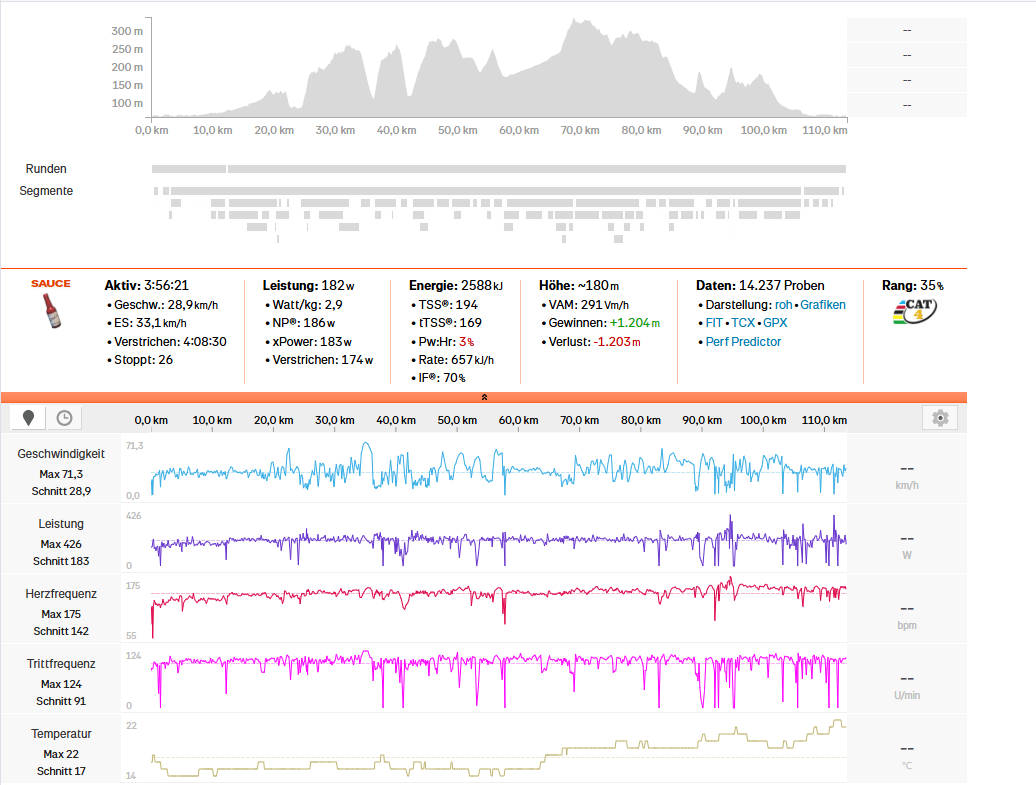Open the roh data view link
1036x785 pixels.
[783, 305]
